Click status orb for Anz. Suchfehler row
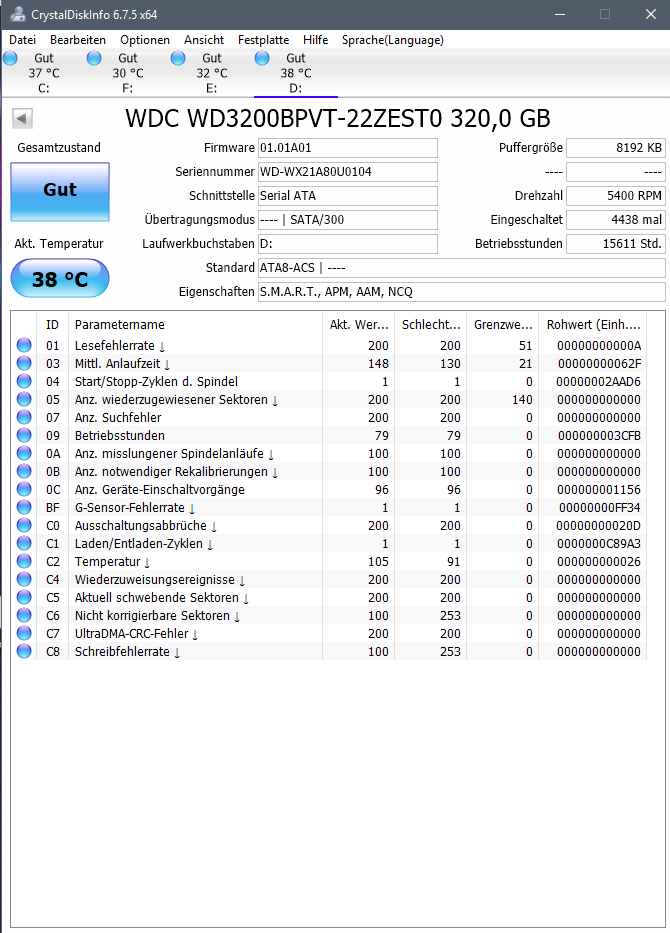Viewport: 670px width, 933px height. click(24, 417)
